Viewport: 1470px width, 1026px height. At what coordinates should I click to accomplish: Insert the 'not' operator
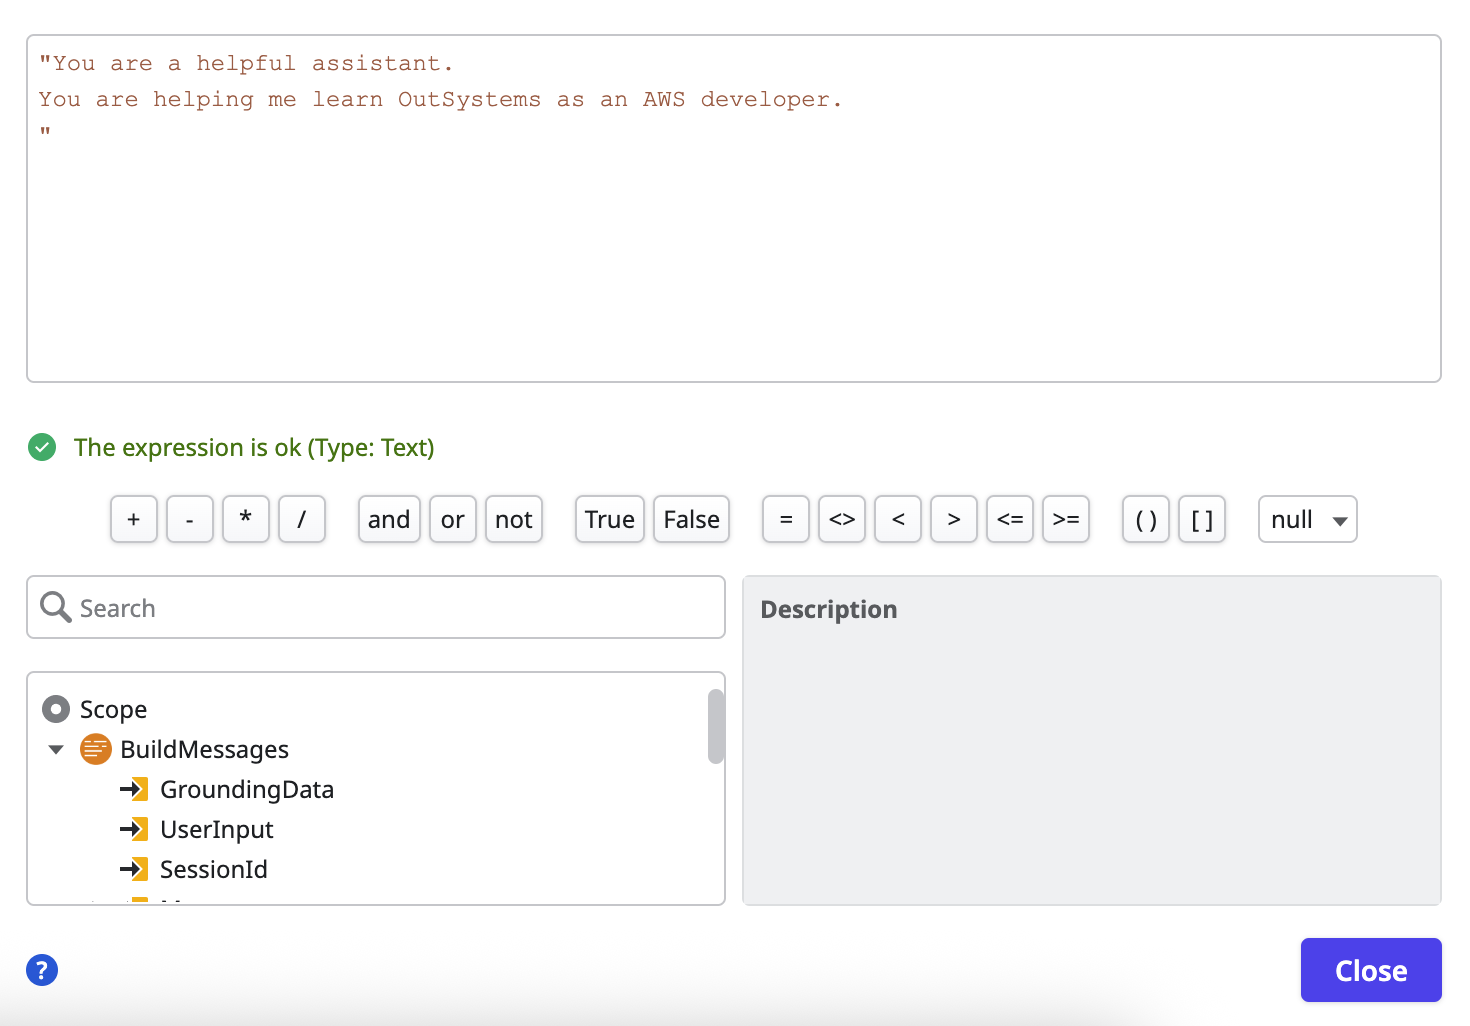[514, 519]
